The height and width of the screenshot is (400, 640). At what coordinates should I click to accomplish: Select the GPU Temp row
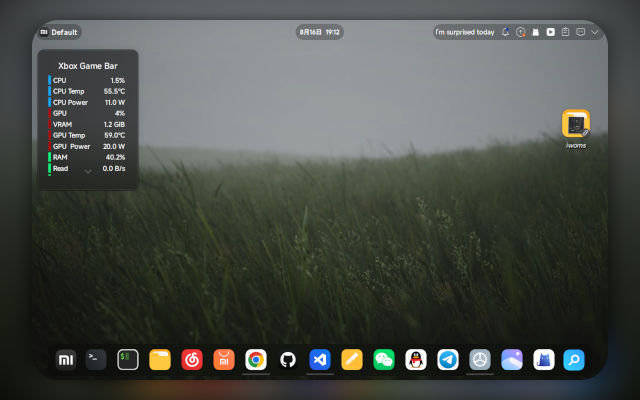(87, 135)
